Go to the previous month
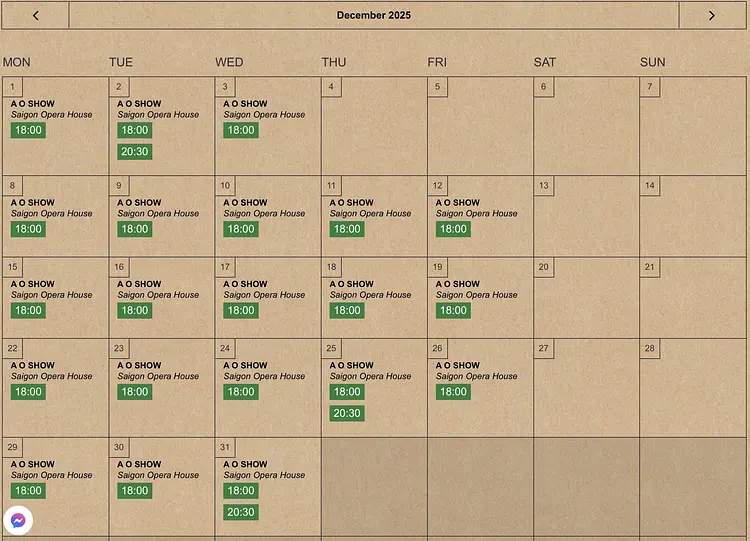The image size is (750, 541). (36, 15)
